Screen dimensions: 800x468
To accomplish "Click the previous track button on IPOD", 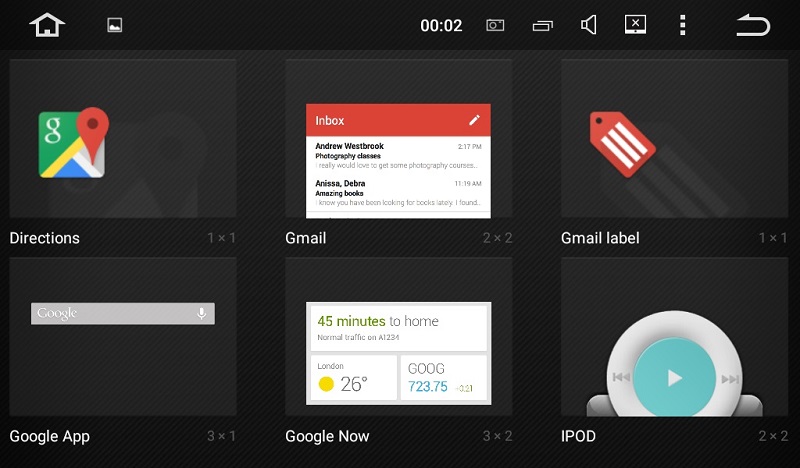I will (x=621, y=378).
